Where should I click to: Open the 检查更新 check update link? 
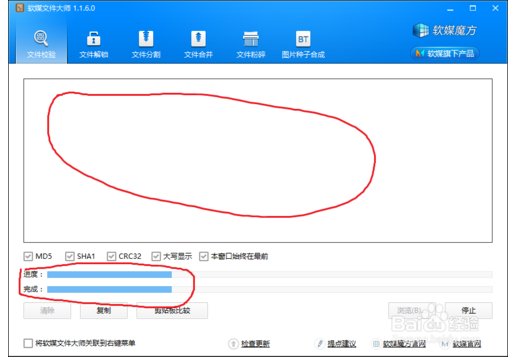255,344
